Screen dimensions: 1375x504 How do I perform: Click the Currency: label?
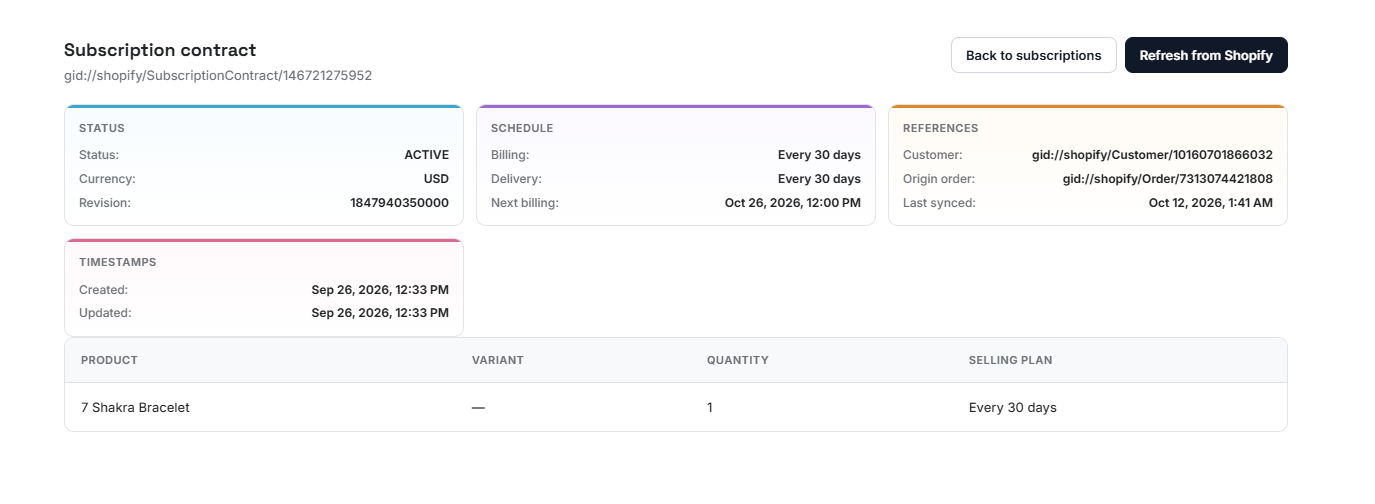(107, 179)
